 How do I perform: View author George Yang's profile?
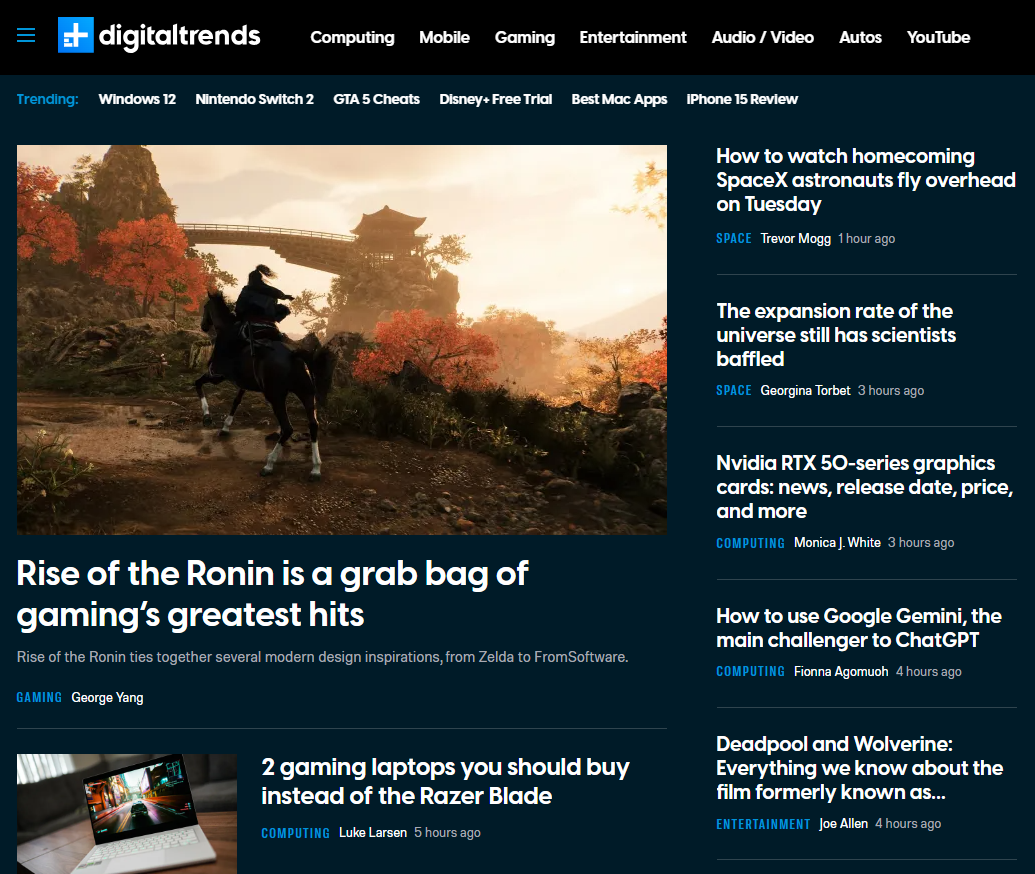pyautogui.click(x=107, y=697)
